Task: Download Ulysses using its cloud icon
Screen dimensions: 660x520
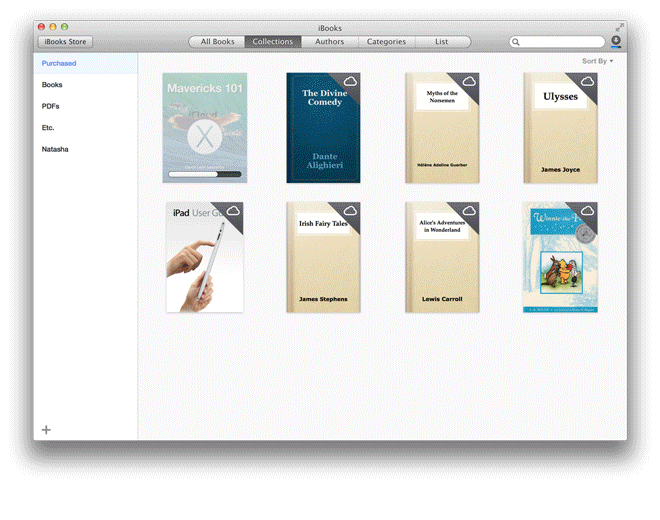Action: pos(587,81)
